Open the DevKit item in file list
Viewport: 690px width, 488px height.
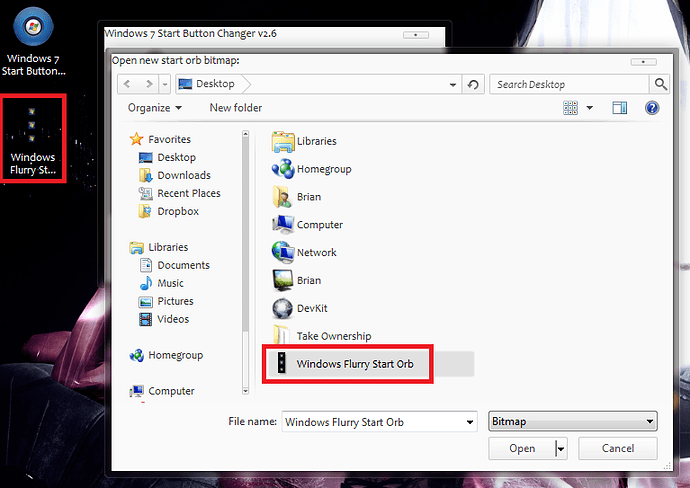(x=308, y=309)
